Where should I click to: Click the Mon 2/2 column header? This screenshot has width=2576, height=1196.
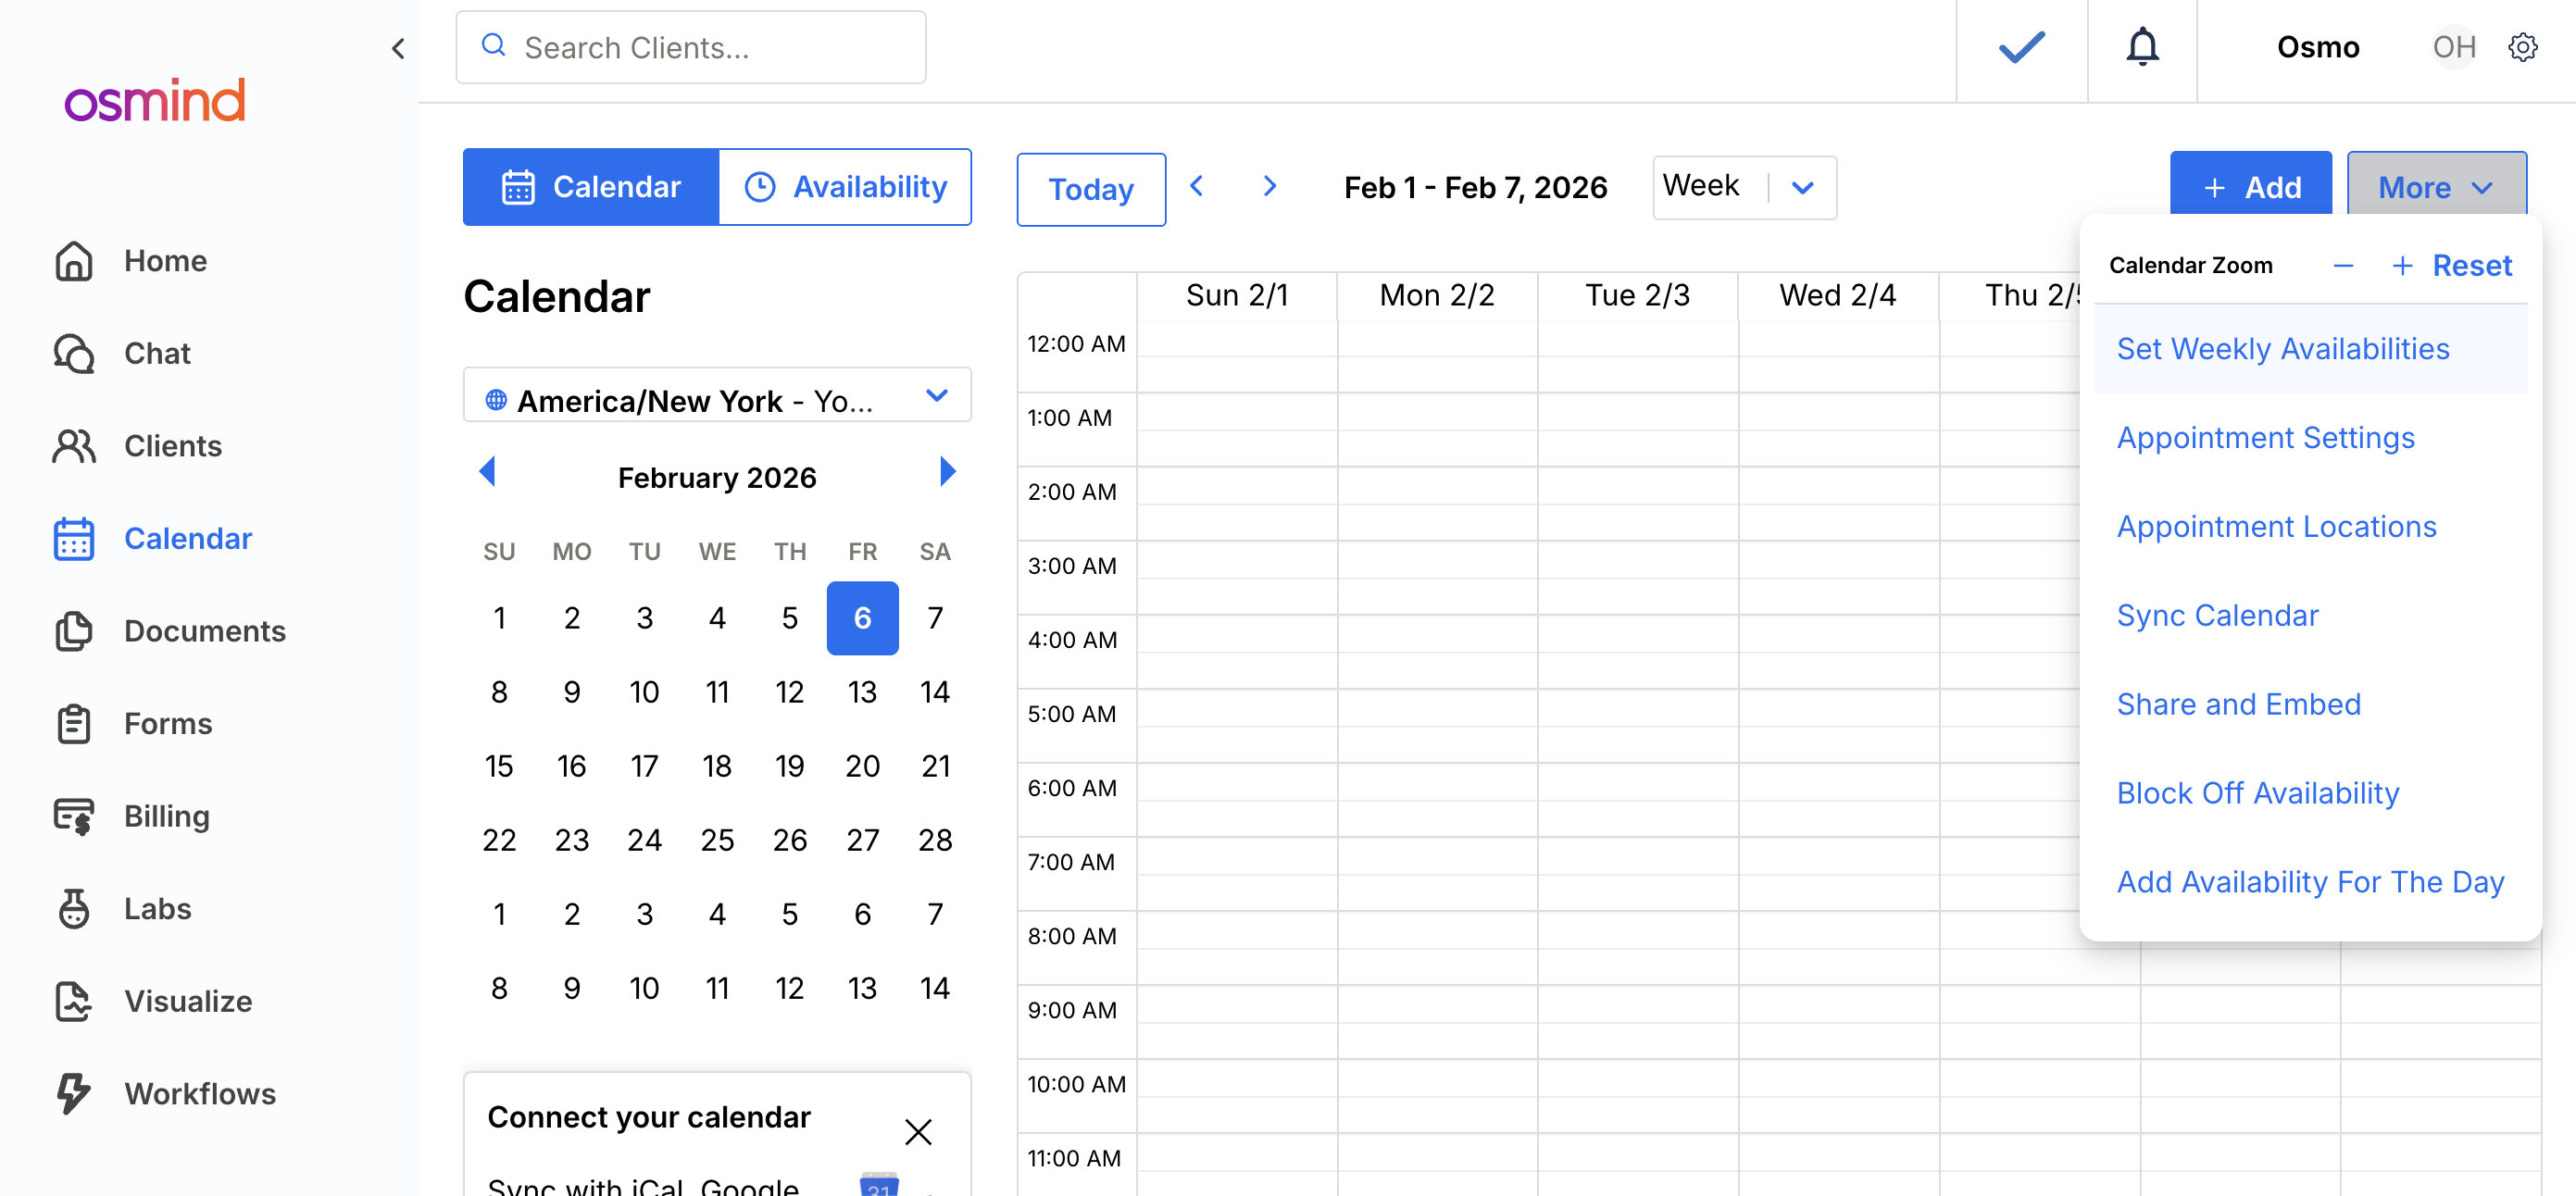point(1436,296)
